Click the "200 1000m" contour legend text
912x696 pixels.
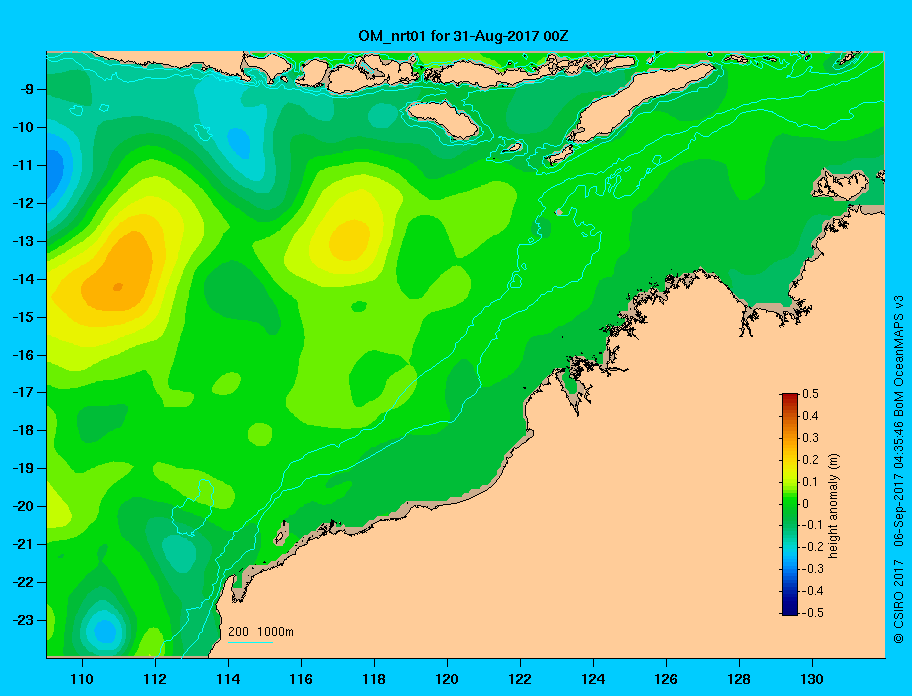click(x=261, y=631)
